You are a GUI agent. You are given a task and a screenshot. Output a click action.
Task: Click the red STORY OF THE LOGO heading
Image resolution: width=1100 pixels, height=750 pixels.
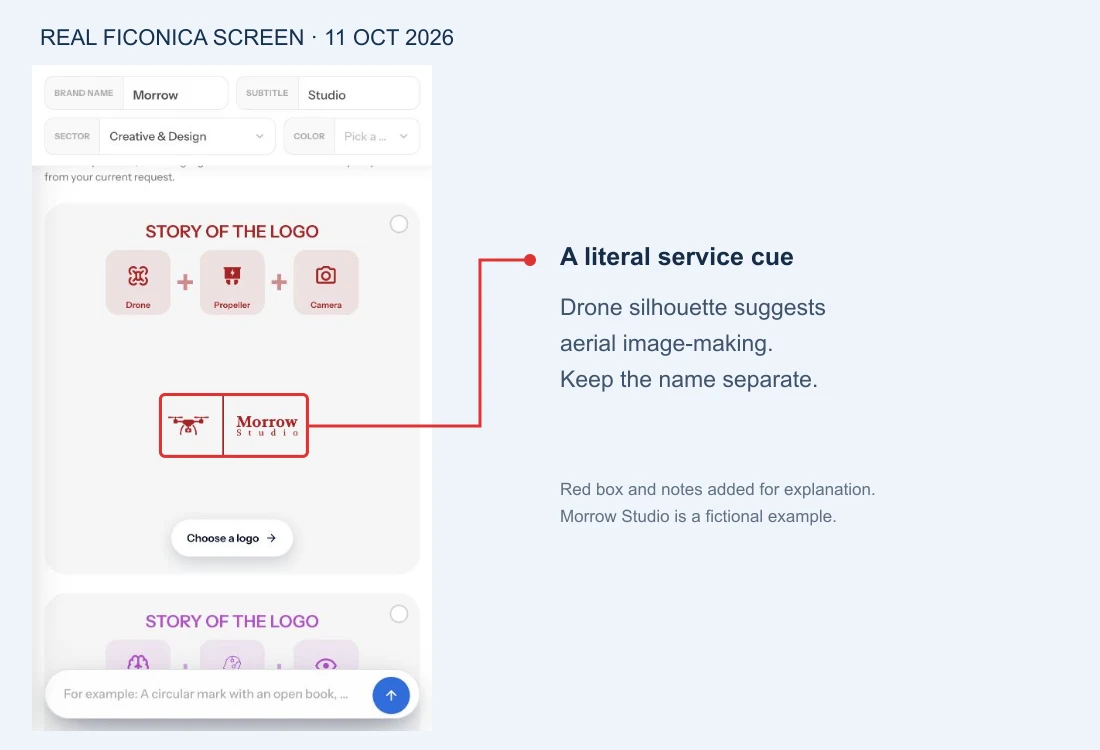tap(232, 232)
